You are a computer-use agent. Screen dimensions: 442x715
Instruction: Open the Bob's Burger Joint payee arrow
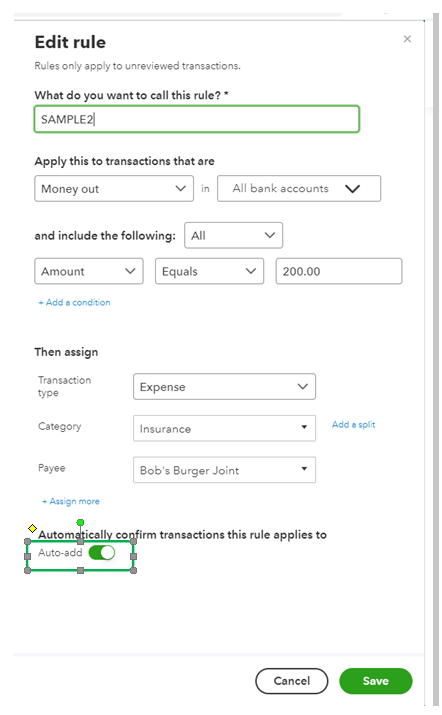304,469
